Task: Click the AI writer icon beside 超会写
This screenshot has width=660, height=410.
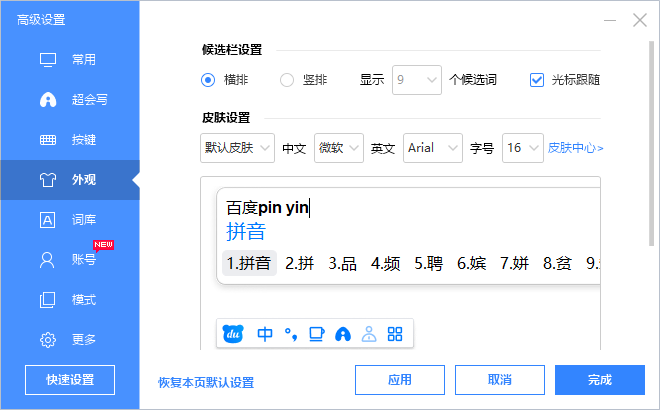Action: (48, 100)
